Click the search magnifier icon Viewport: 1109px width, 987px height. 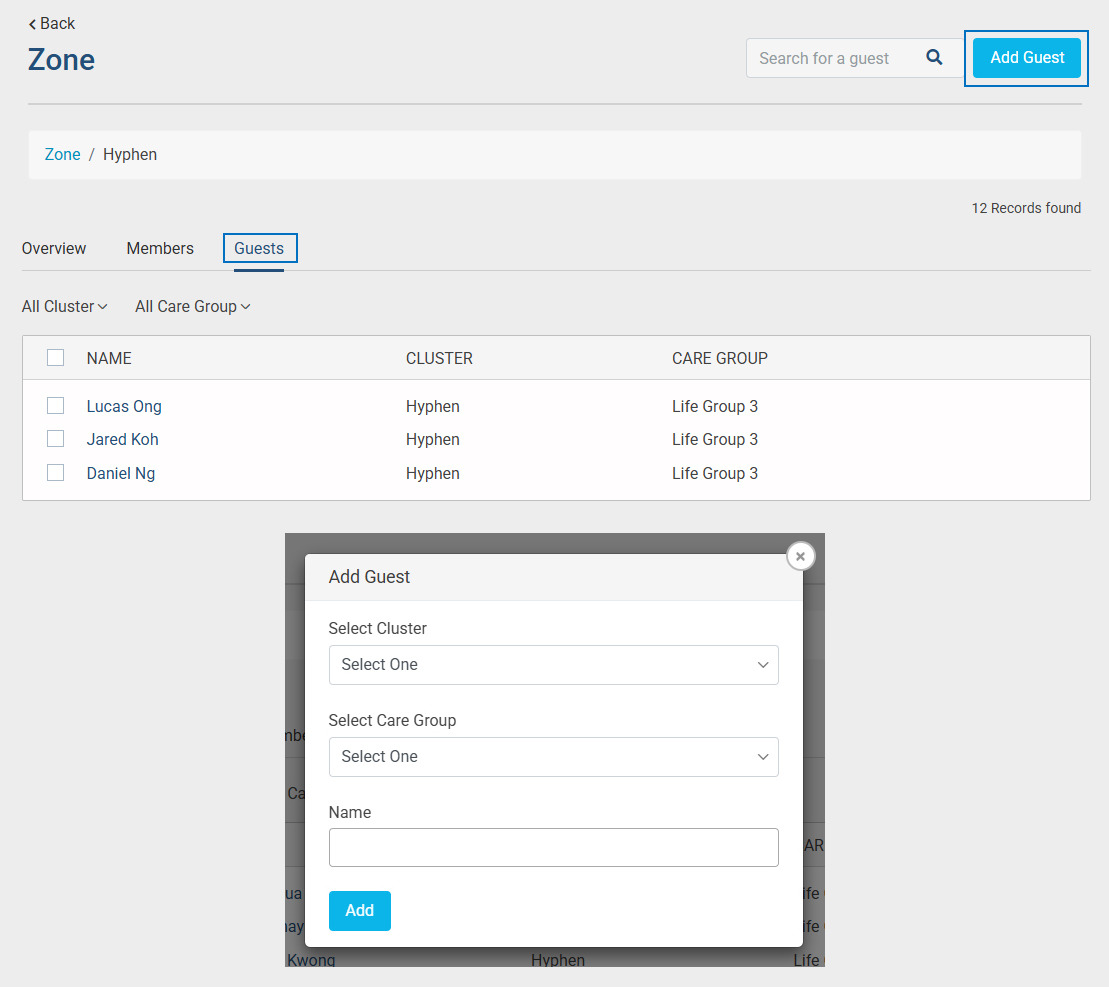point(934,58)
